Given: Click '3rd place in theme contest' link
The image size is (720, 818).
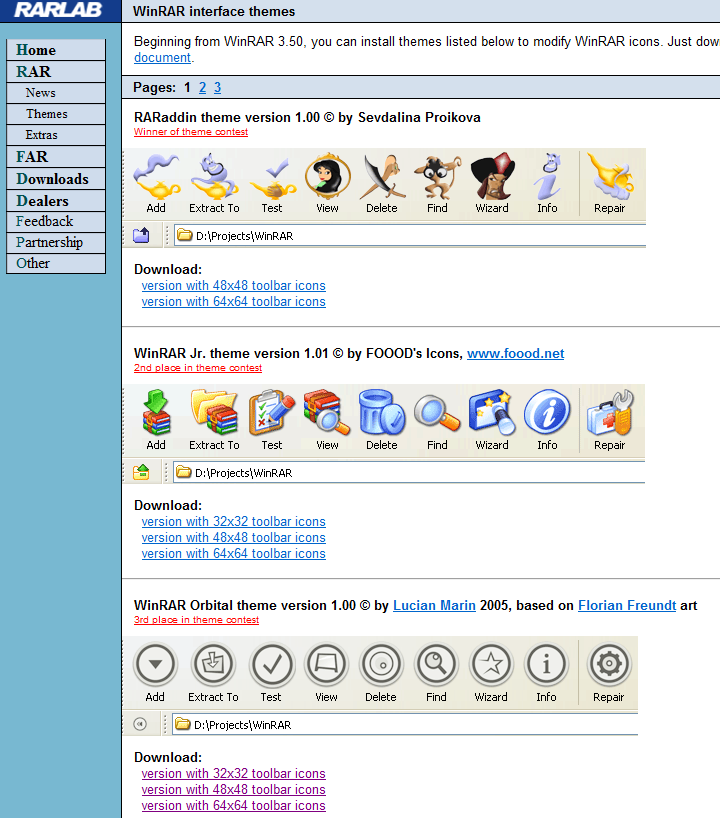Looking at the screenshot, I should click(x=196, y=620).
